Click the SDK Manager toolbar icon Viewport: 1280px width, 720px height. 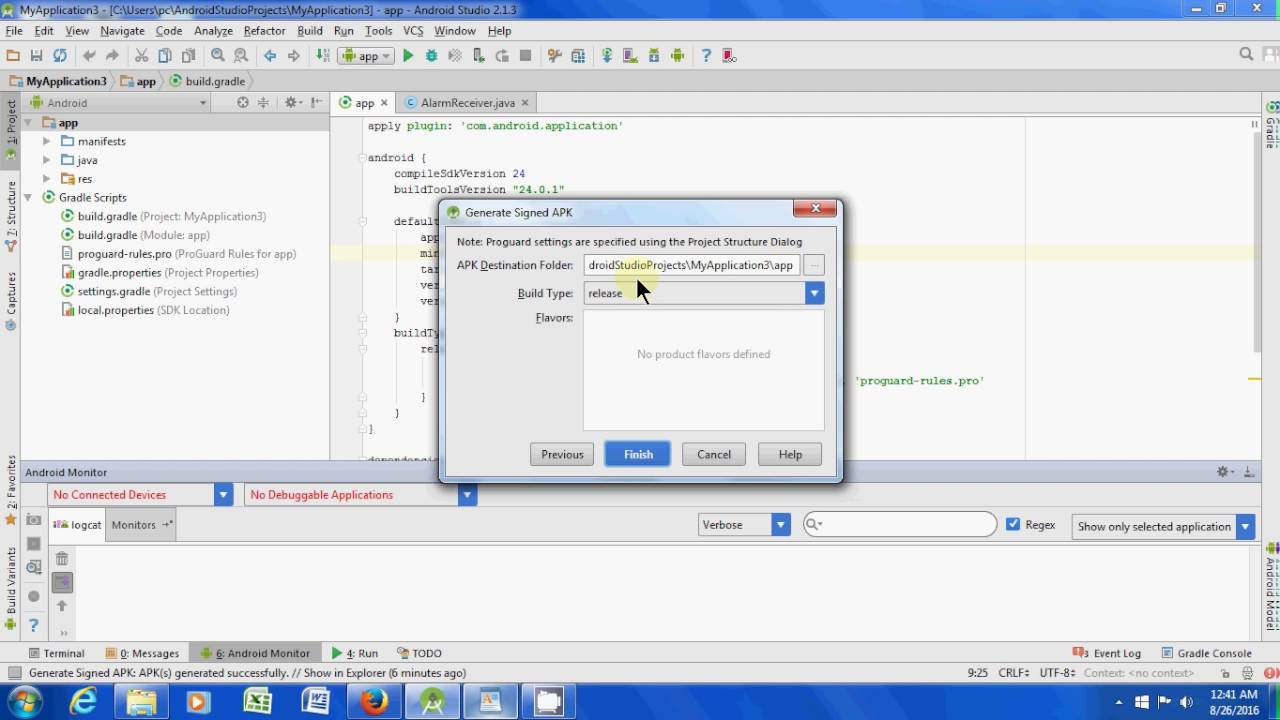click(x=654, y=56)
